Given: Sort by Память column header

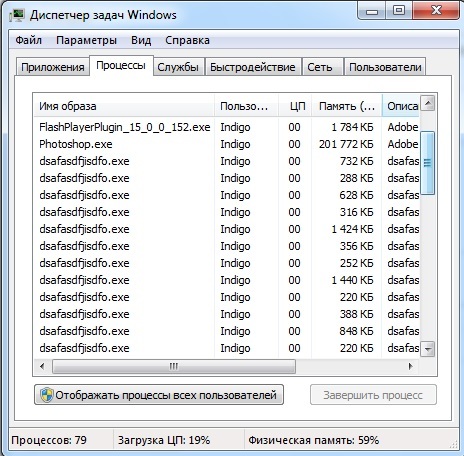Looking at the screenshot, I should click(347, 106).
